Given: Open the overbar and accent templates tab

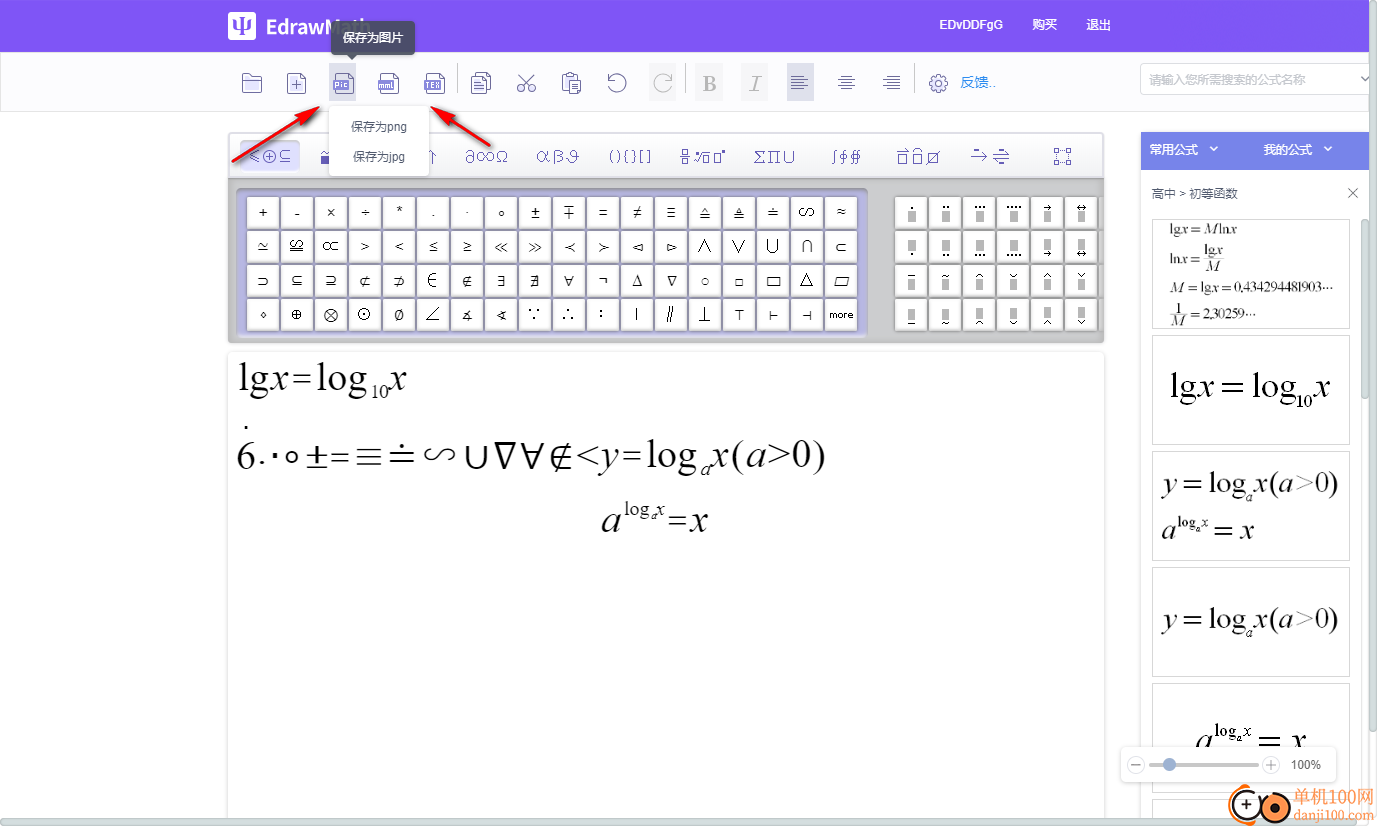Looking at the screenshot, I should (x=918, y=156).
